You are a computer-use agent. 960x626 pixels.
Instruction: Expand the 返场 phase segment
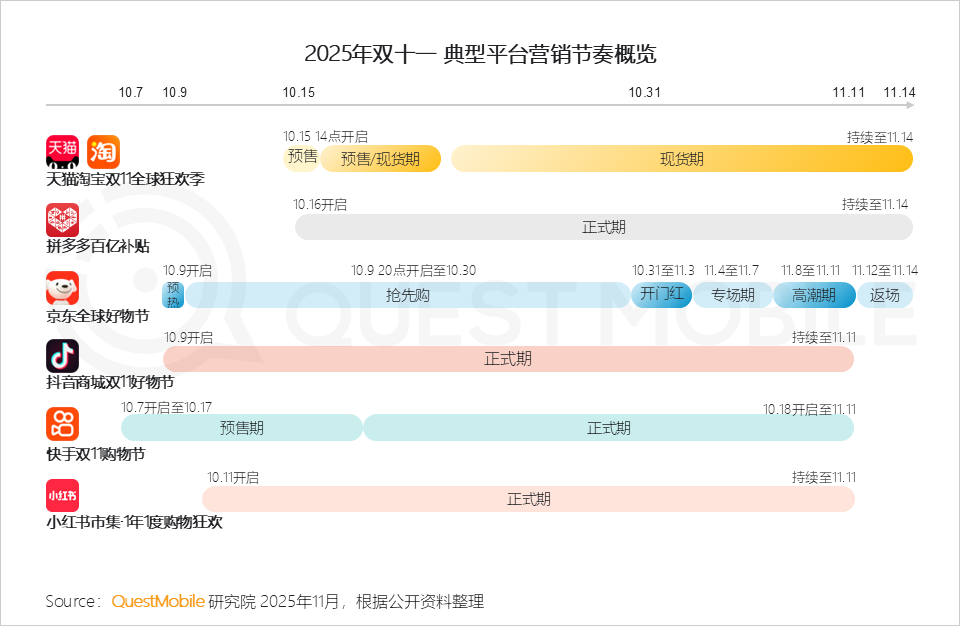pyautogui.click(x=884, y=294)
